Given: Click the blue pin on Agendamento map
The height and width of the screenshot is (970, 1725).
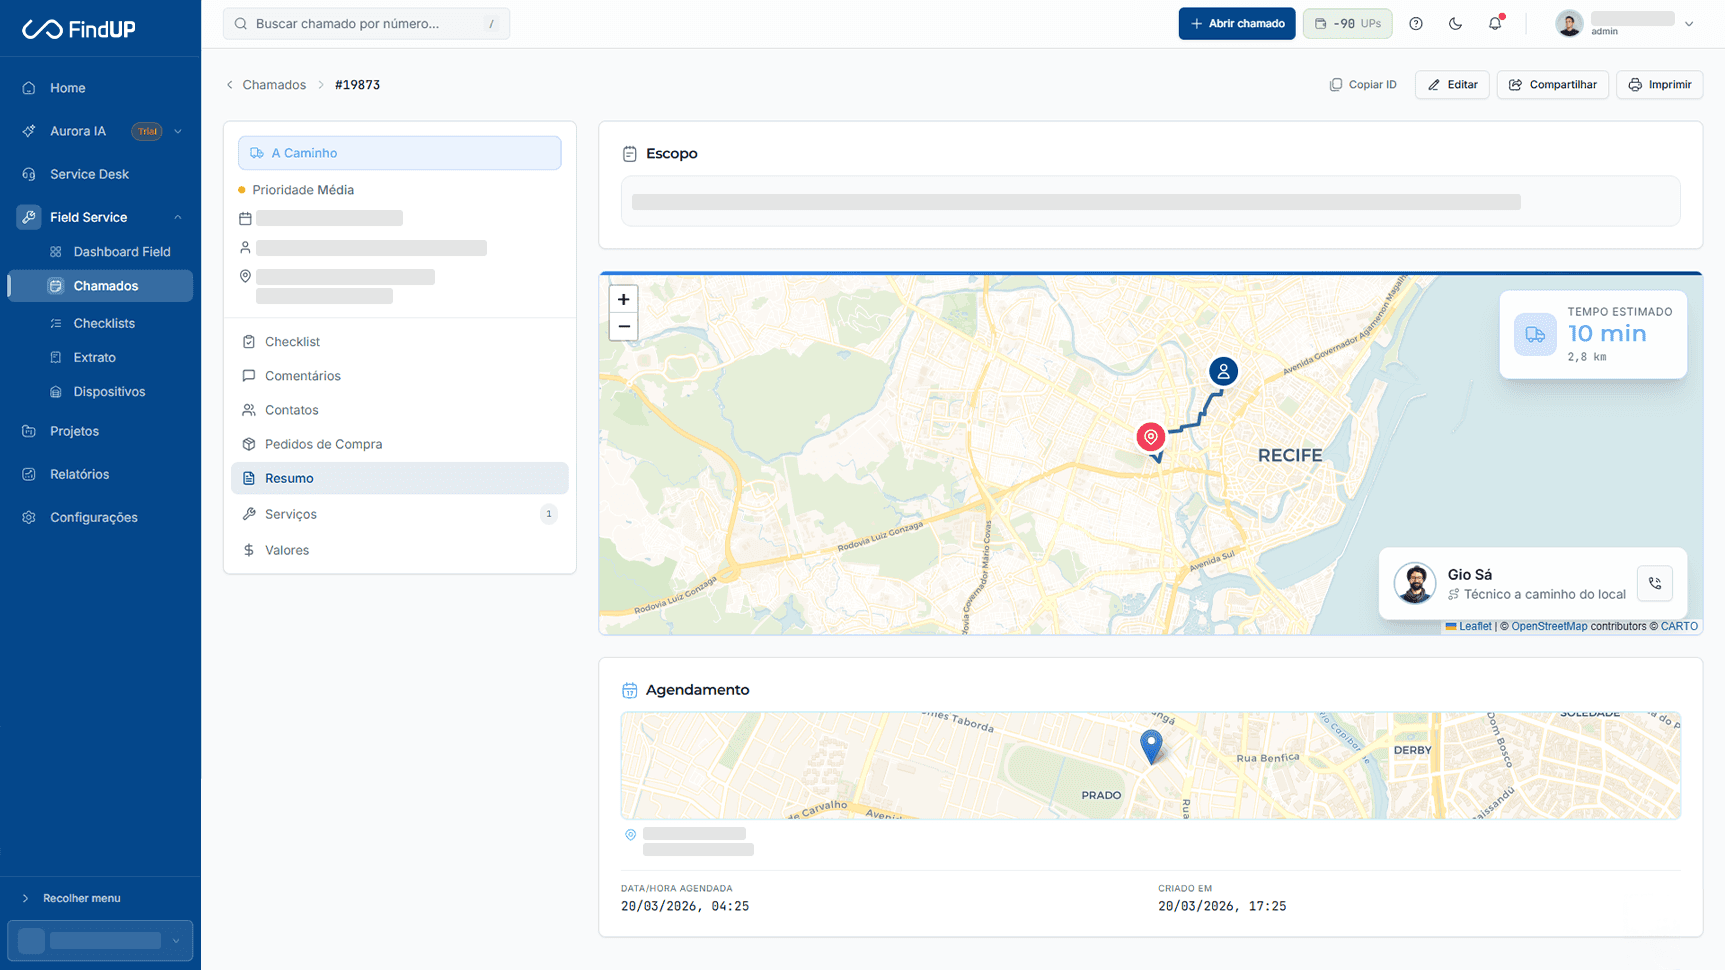Looking at the screenshot, I should pyautogui.click(x=1151, y=746).
